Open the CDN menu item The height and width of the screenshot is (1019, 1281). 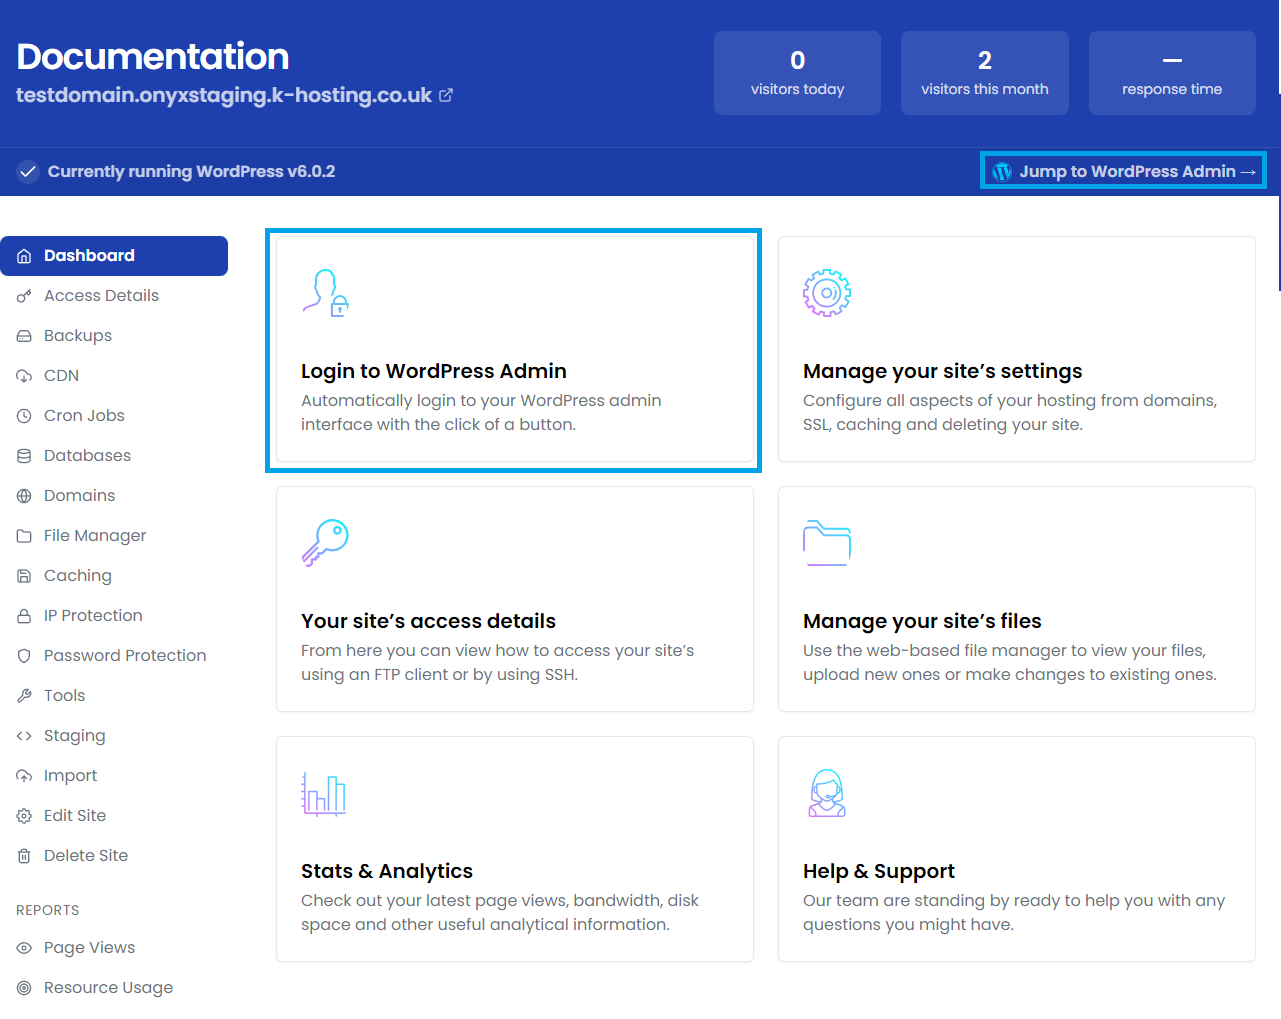(x=114, y=376)
